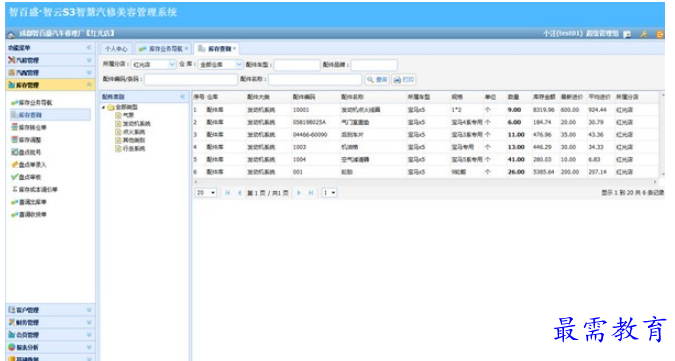Screen dimensions: 675x361
Task: Select 发动机系统 category in the tree
Action: click(x=133, y=123)
